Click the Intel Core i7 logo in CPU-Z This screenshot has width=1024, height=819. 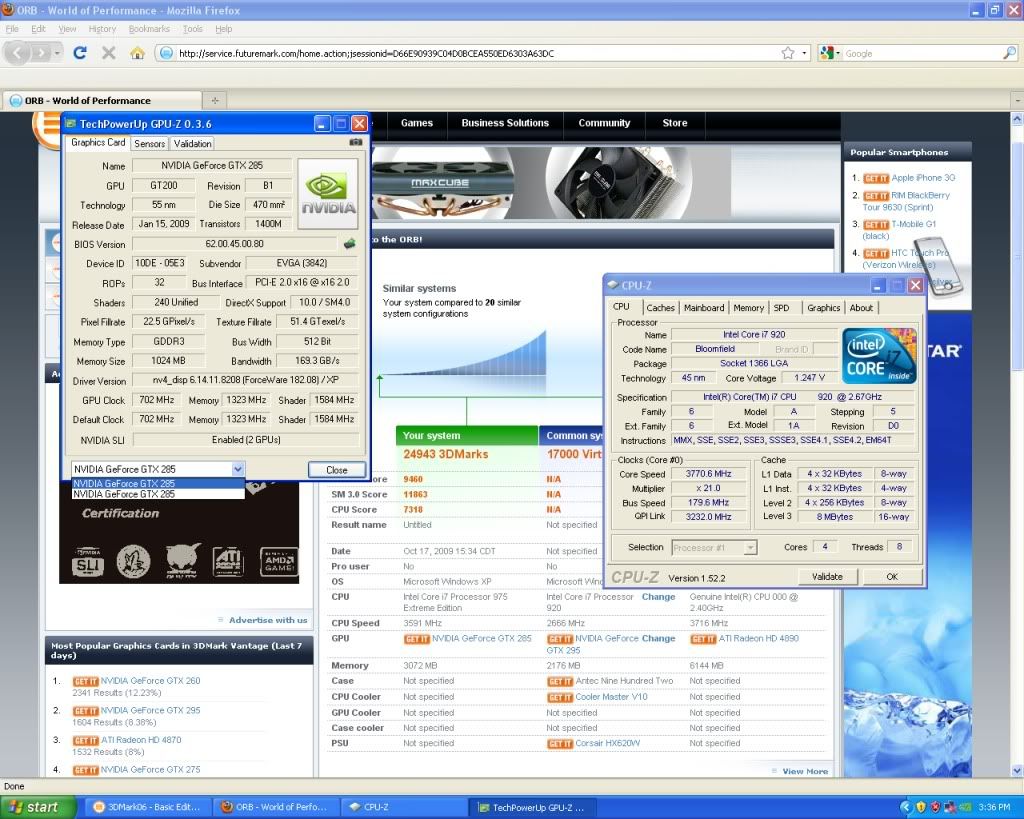click(879, 356)
